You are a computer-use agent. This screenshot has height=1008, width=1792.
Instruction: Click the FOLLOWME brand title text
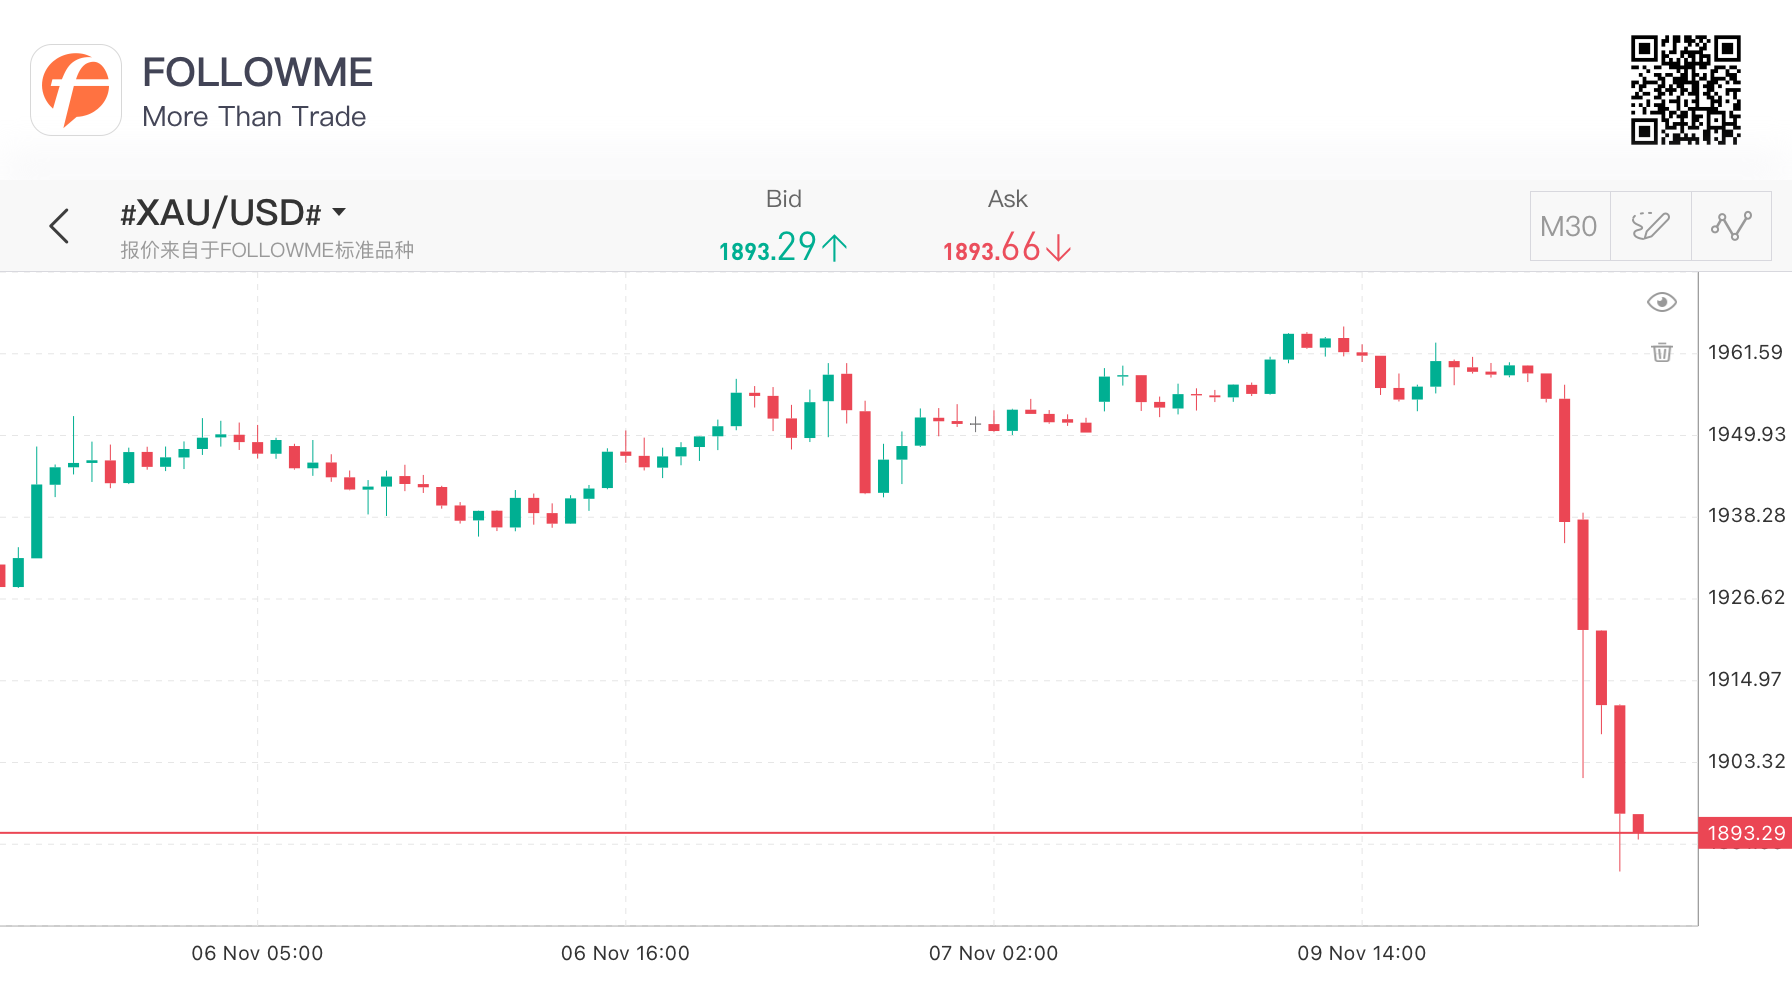point(257,72)
